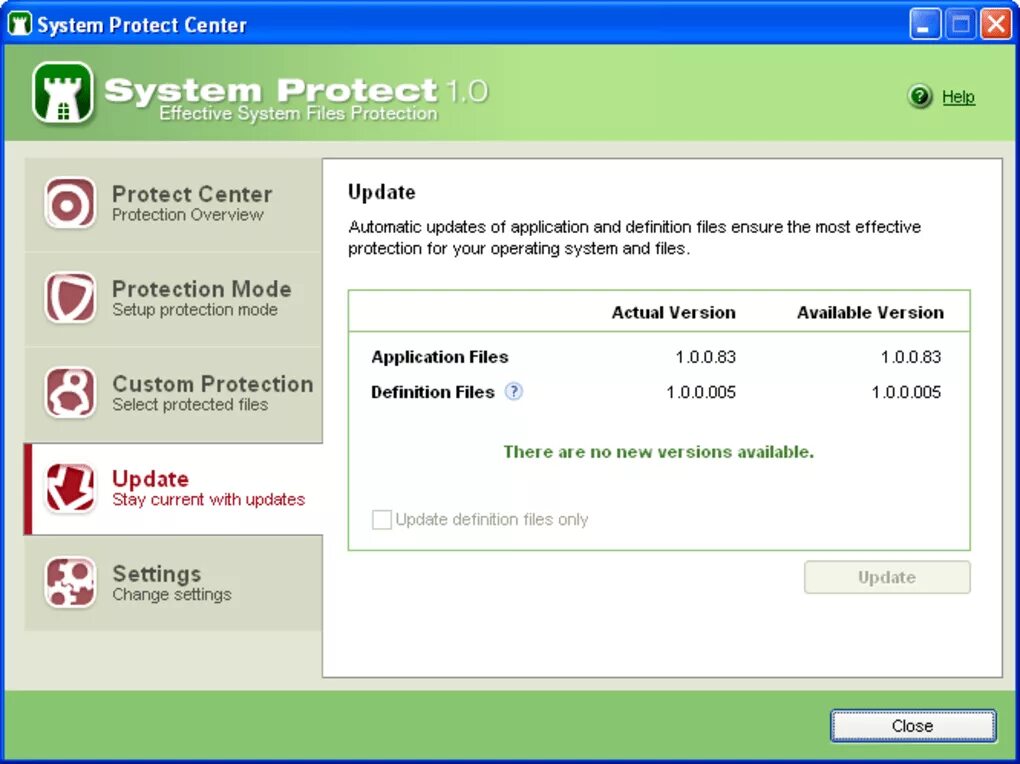Click the Available Version column header
The height and width of the screenshot is (764, 1020).
(870, 312)
